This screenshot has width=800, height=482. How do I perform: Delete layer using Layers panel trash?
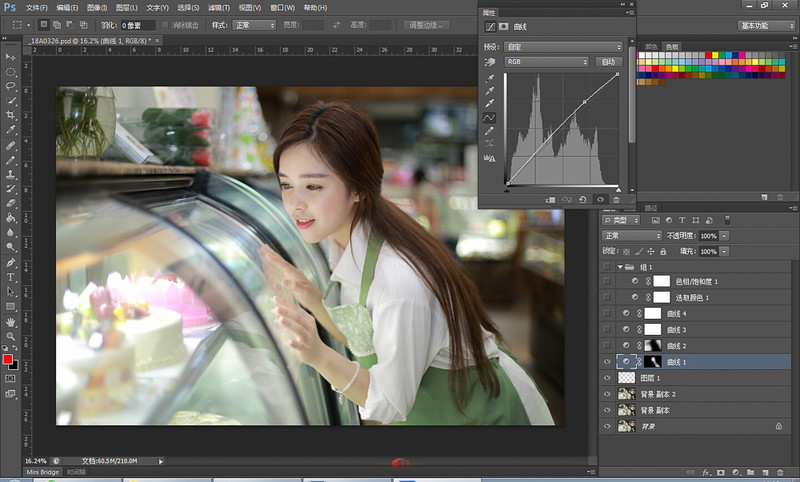780,473
